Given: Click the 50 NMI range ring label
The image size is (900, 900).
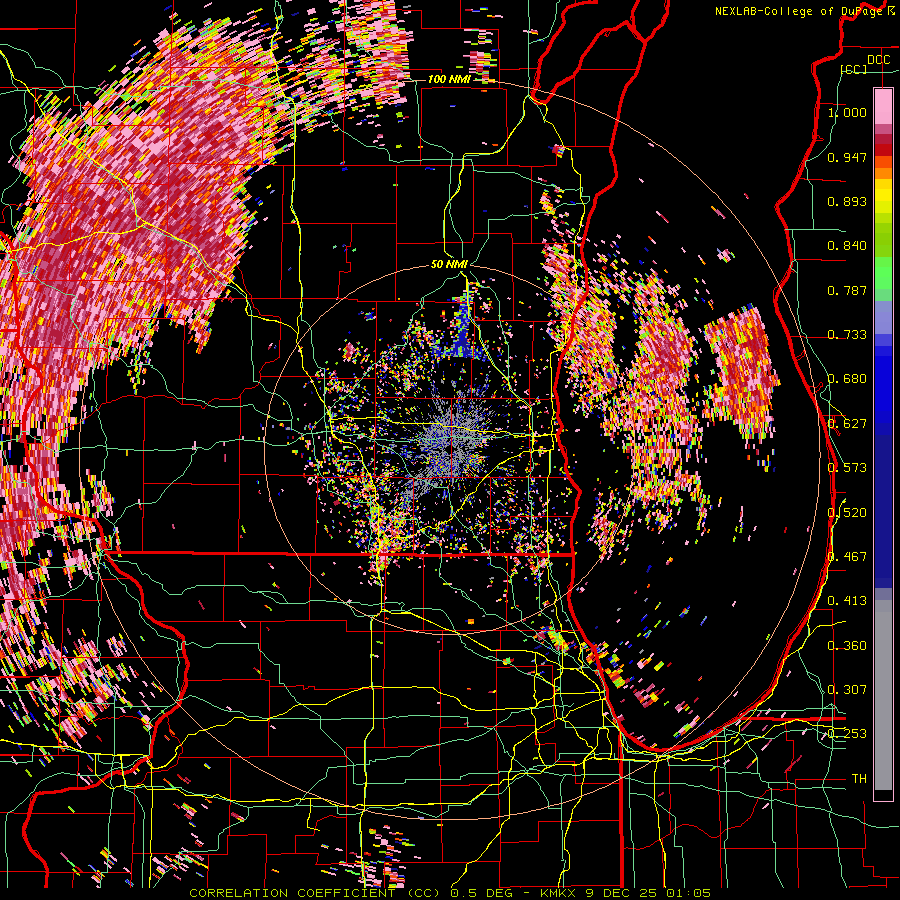Looking at the screenshot, I should [449, 264].
